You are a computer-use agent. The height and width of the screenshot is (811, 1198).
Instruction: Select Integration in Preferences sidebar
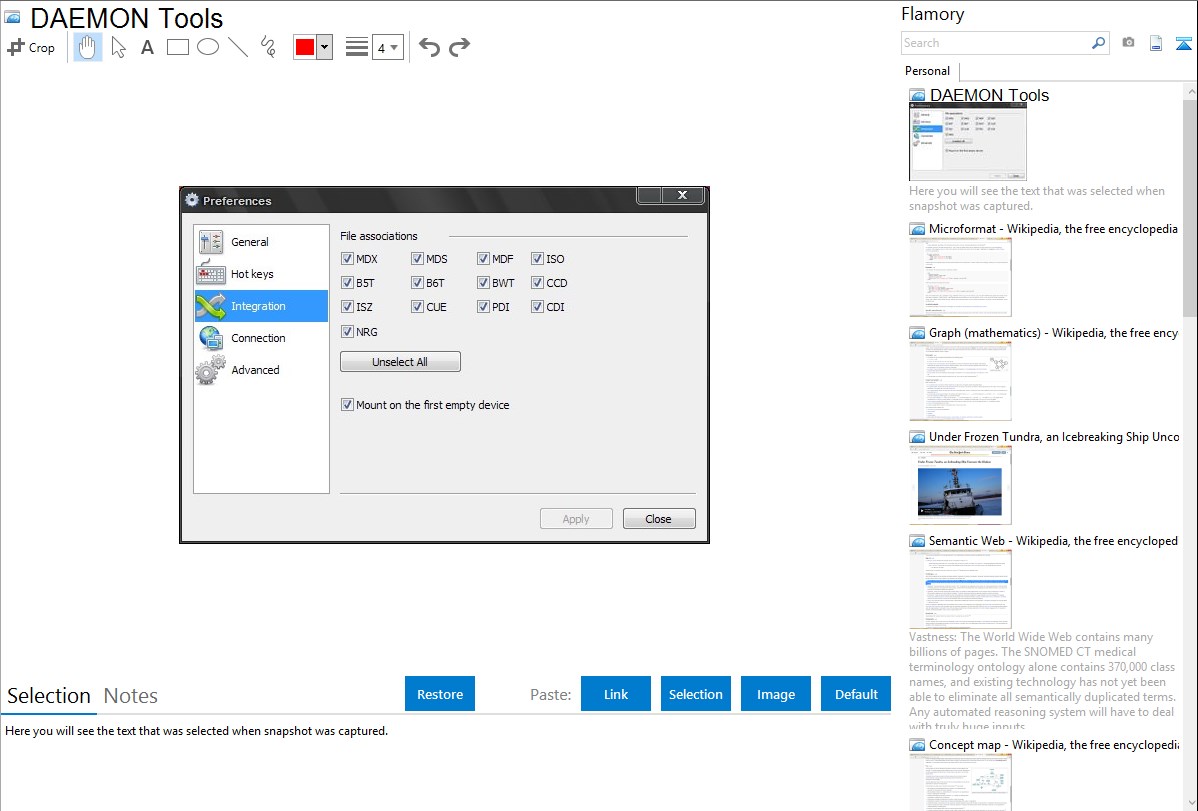click(x=261, y=306)
